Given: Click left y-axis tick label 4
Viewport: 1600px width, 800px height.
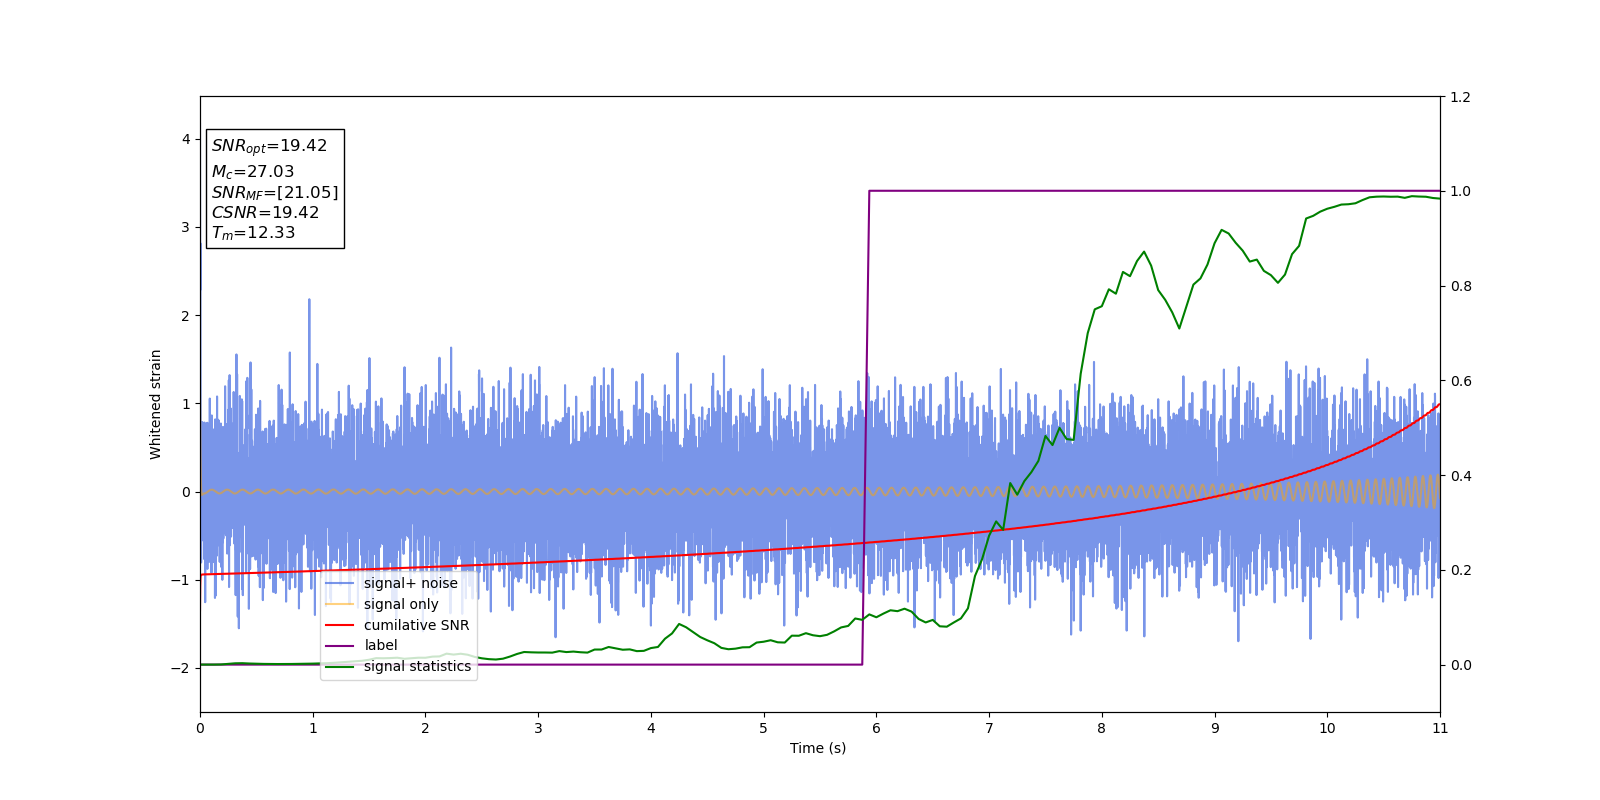Looking at the screenshot, I should point(186,139).
